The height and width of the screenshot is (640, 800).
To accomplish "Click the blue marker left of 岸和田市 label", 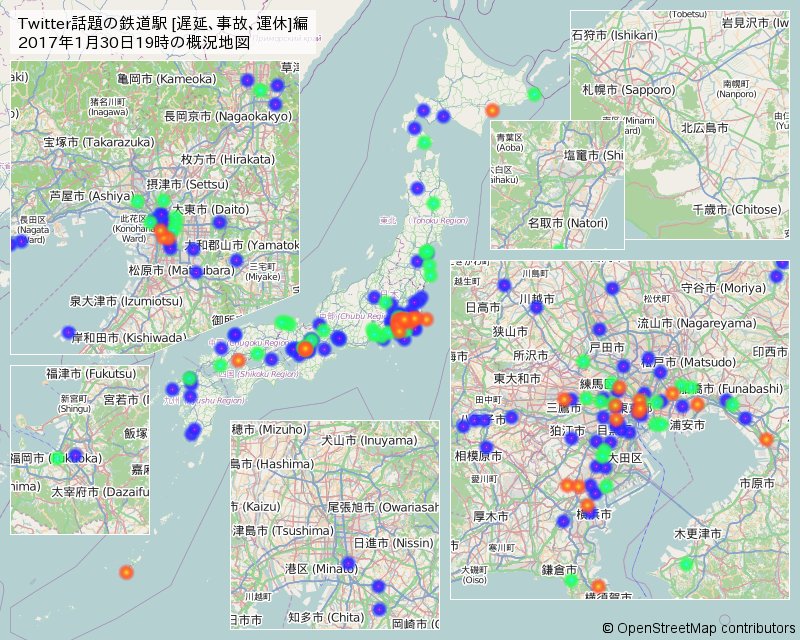I will point(68,332).
